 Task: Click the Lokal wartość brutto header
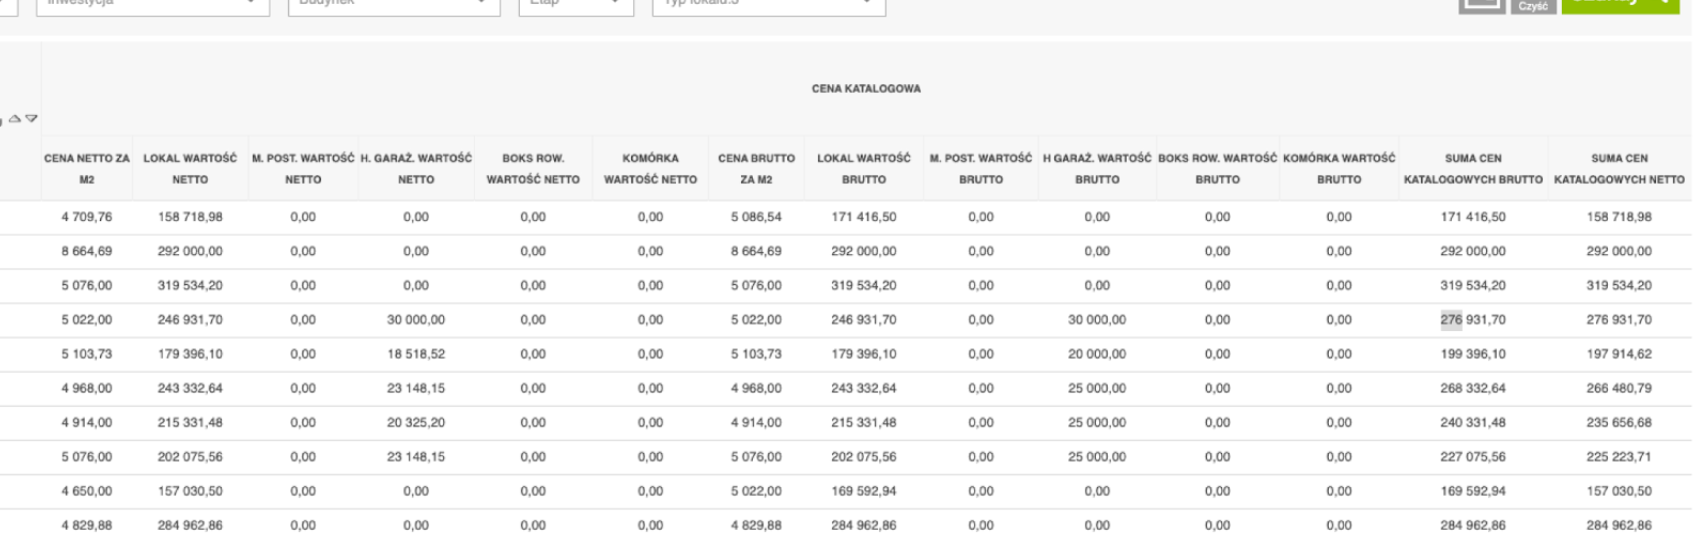pos(864,169)
